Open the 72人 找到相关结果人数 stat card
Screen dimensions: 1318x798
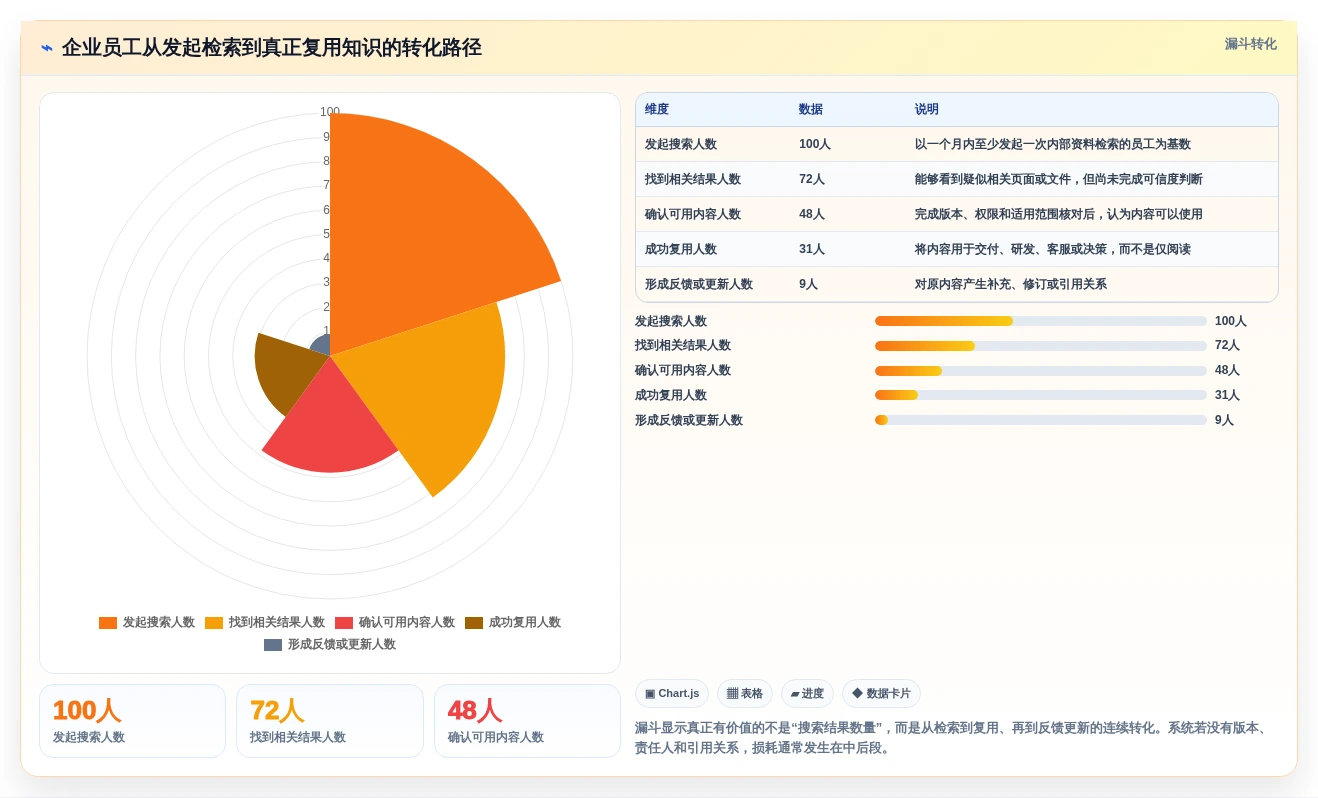[330, 721]
